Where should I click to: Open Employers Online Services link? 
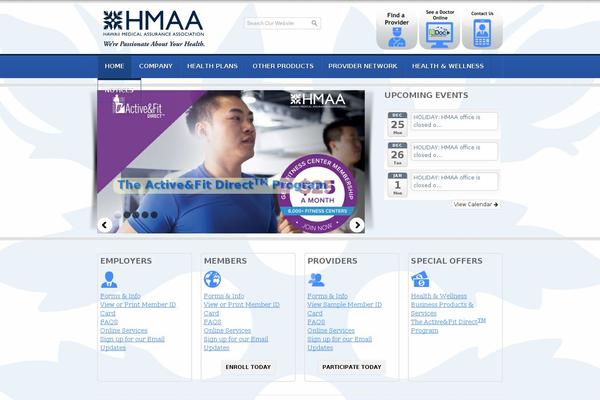(x=124, y=330)
